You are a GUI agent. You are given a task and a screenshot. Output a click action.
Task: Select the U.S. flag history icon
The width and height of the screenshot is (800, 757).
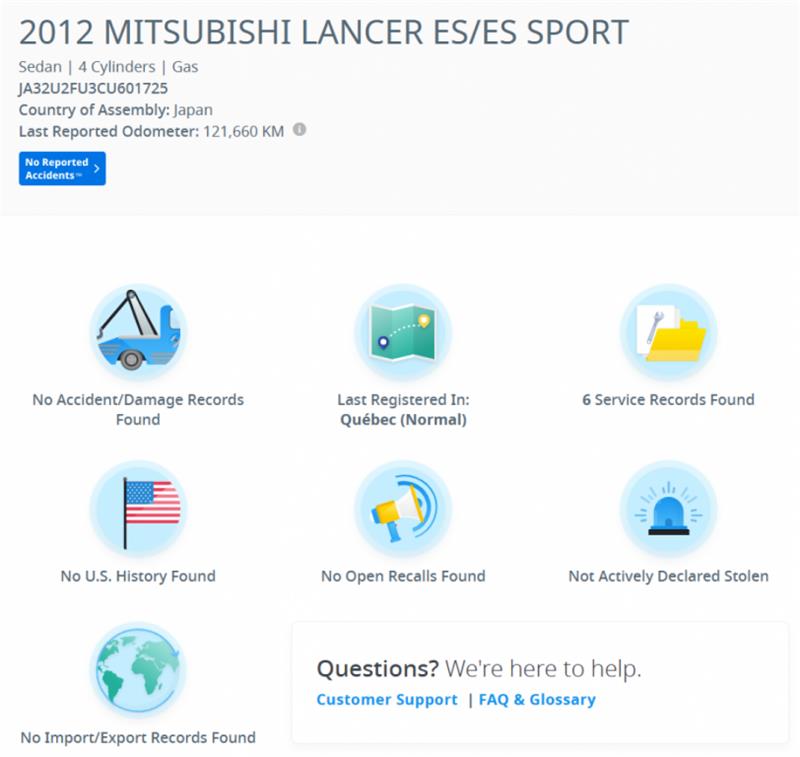coord(137,508)
